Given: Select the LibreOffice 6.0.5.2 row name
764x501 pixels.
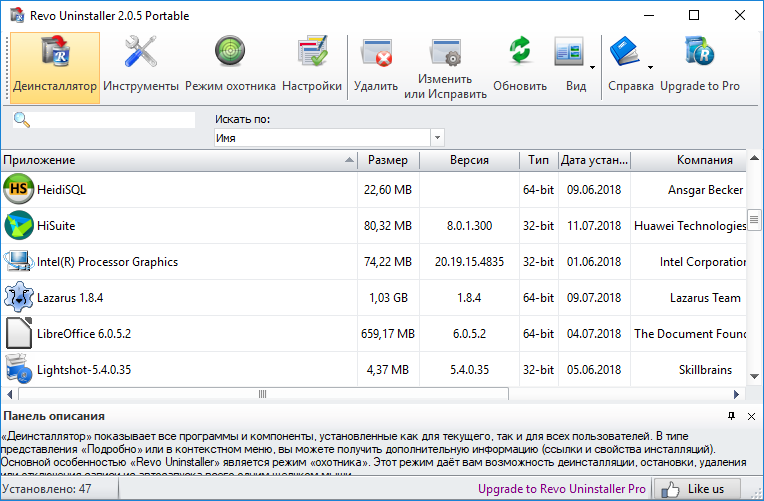Looking at the screenshot, I should pos(84,334).
